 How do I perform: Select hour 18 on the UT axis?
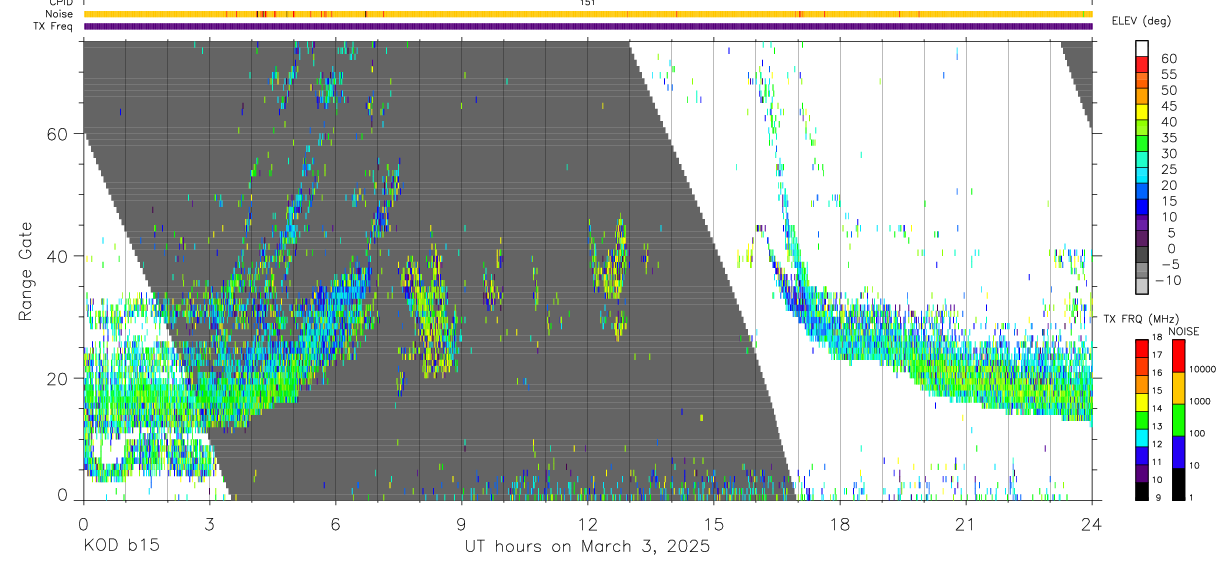840,522
